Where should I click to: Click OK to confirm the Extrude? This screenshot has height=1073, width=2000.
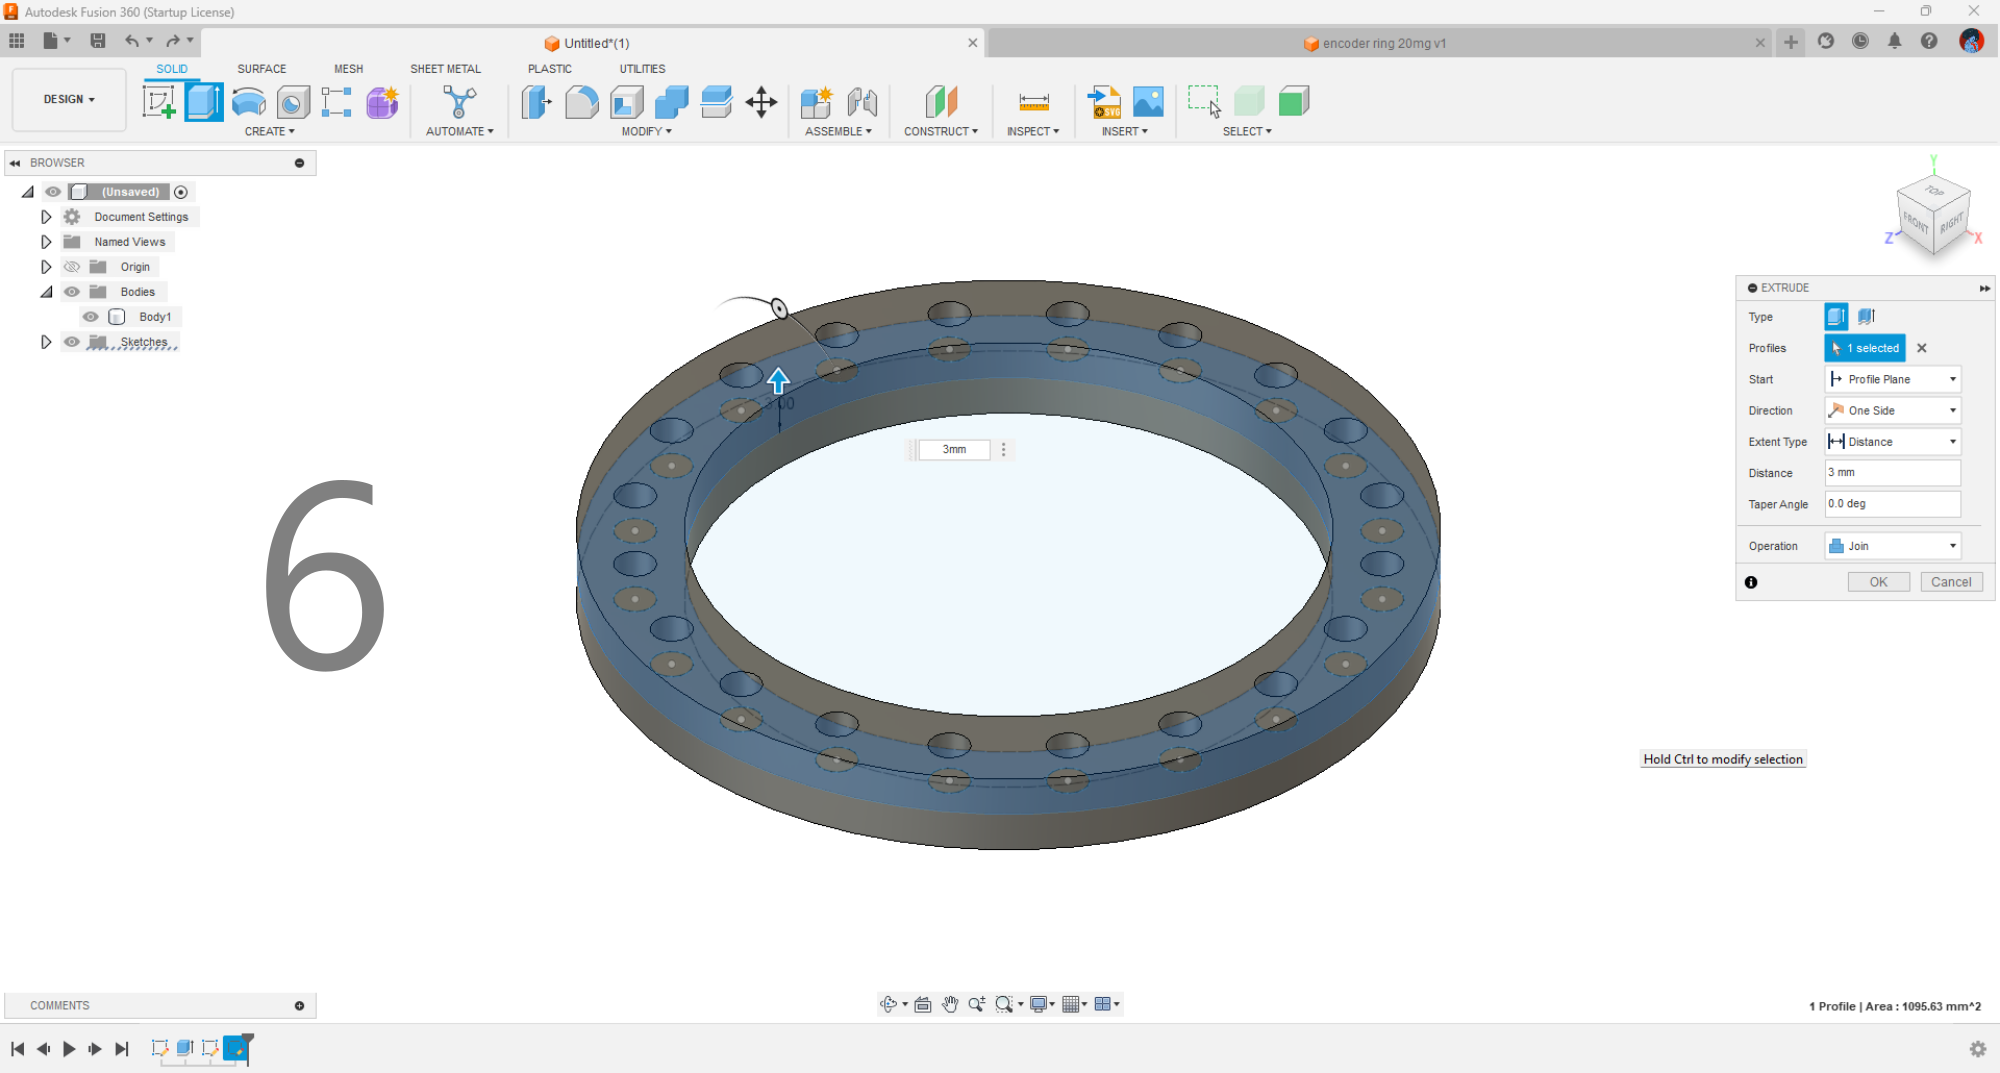click(x=1878, y=581)
